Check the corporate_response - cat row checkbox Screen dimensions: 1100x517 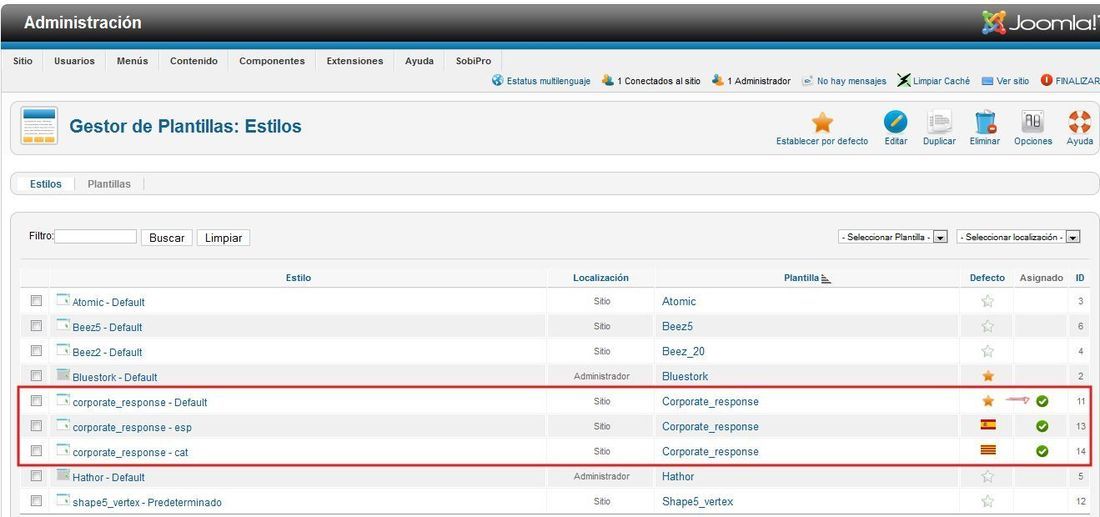[36, 451]
